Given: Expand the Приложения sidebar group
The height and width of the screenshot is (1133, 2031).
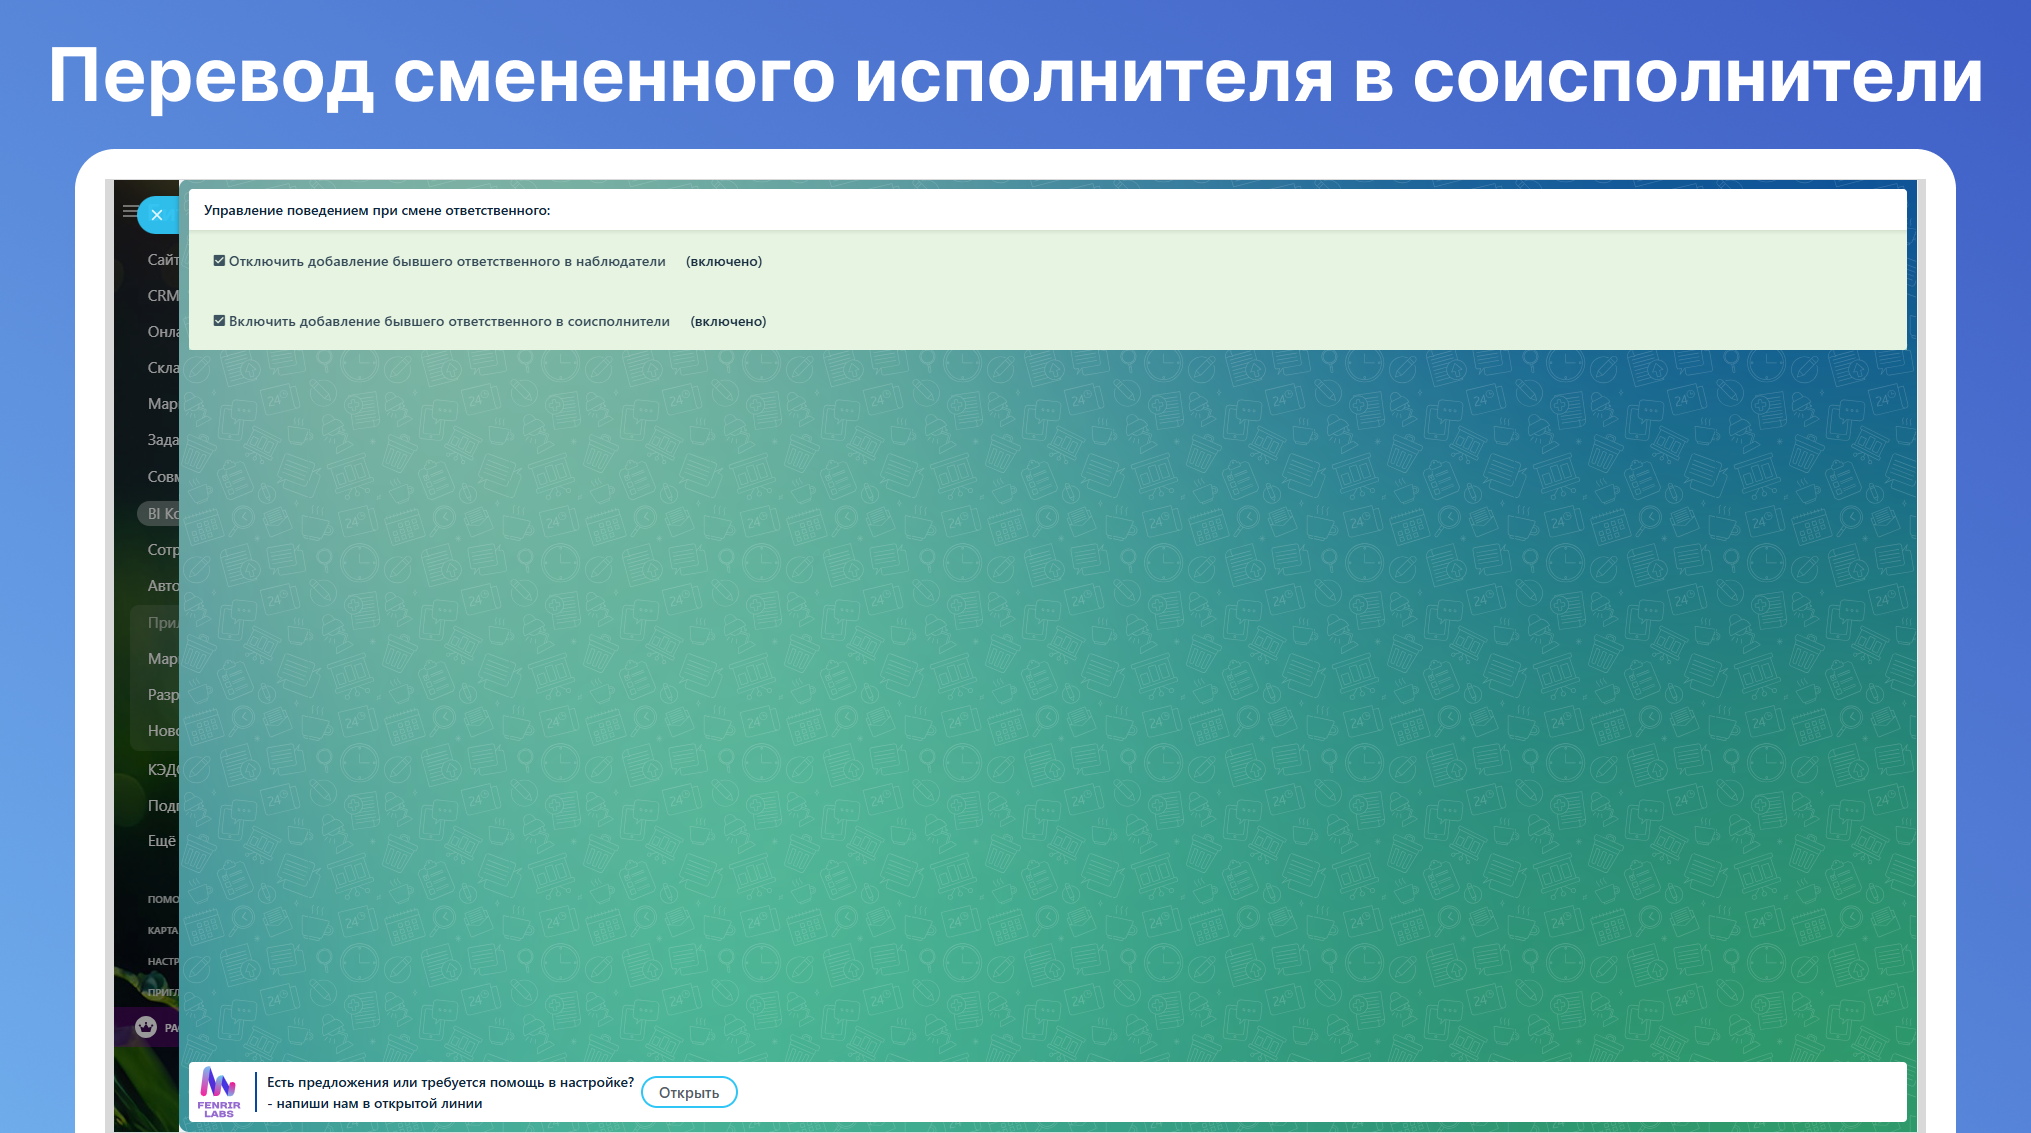Looking at the screenshot, I should (x=161, y=623).
